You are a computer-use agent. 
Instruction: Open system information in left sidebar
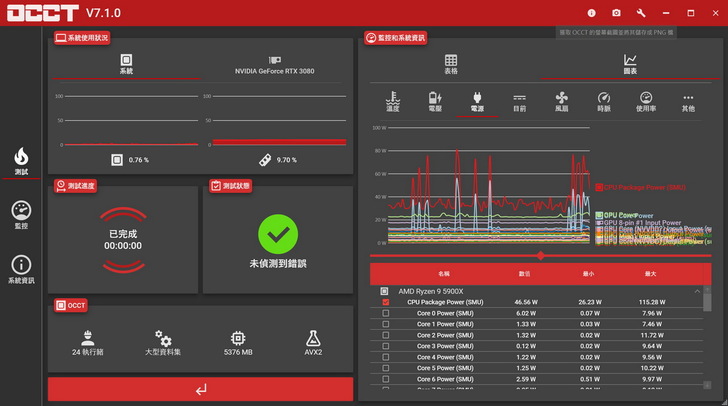coord(21,269)
